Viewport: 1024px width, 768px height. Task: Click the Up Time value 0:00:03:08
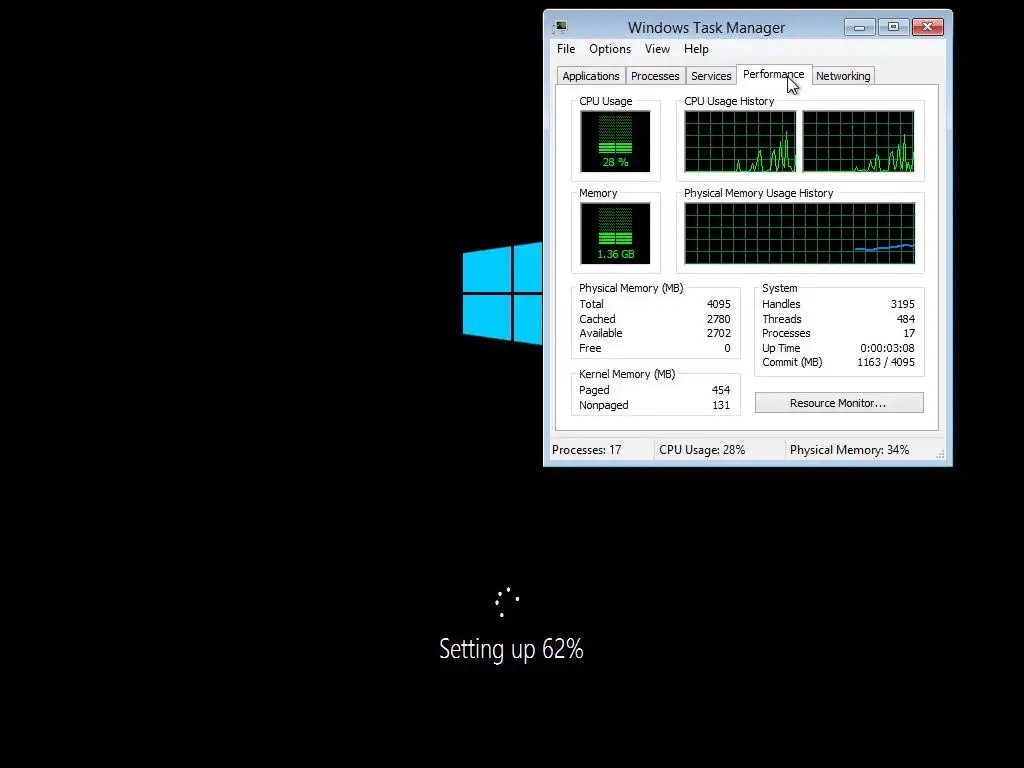coord(887,348)
